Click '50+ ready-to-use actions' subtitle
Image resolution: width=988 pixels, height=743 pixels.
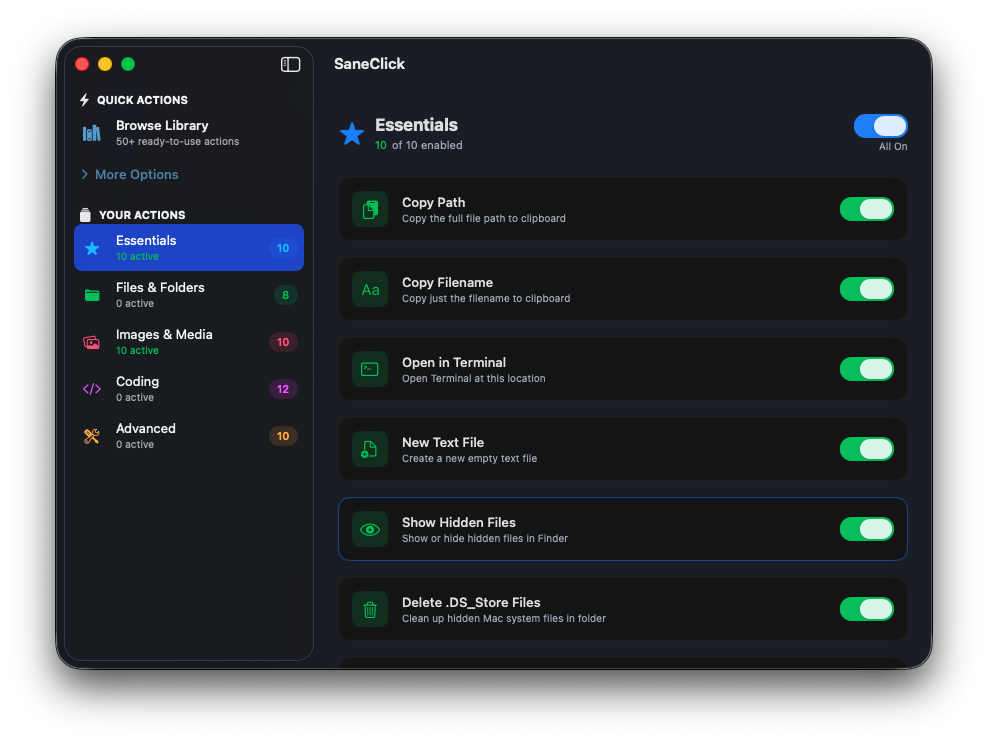tap(178, 142)
